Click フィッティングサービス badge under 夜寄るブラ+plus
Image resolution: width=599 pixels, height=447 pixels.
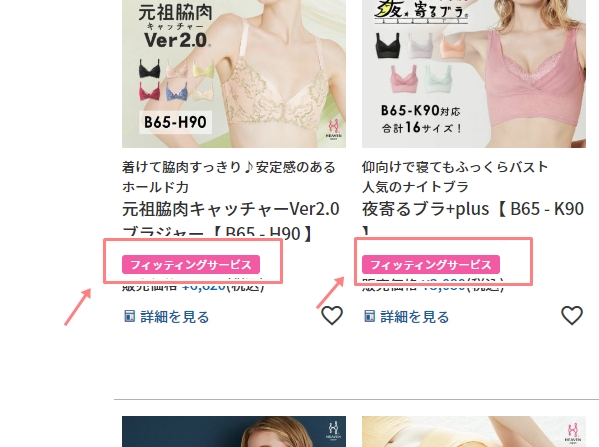coord(431,264)
